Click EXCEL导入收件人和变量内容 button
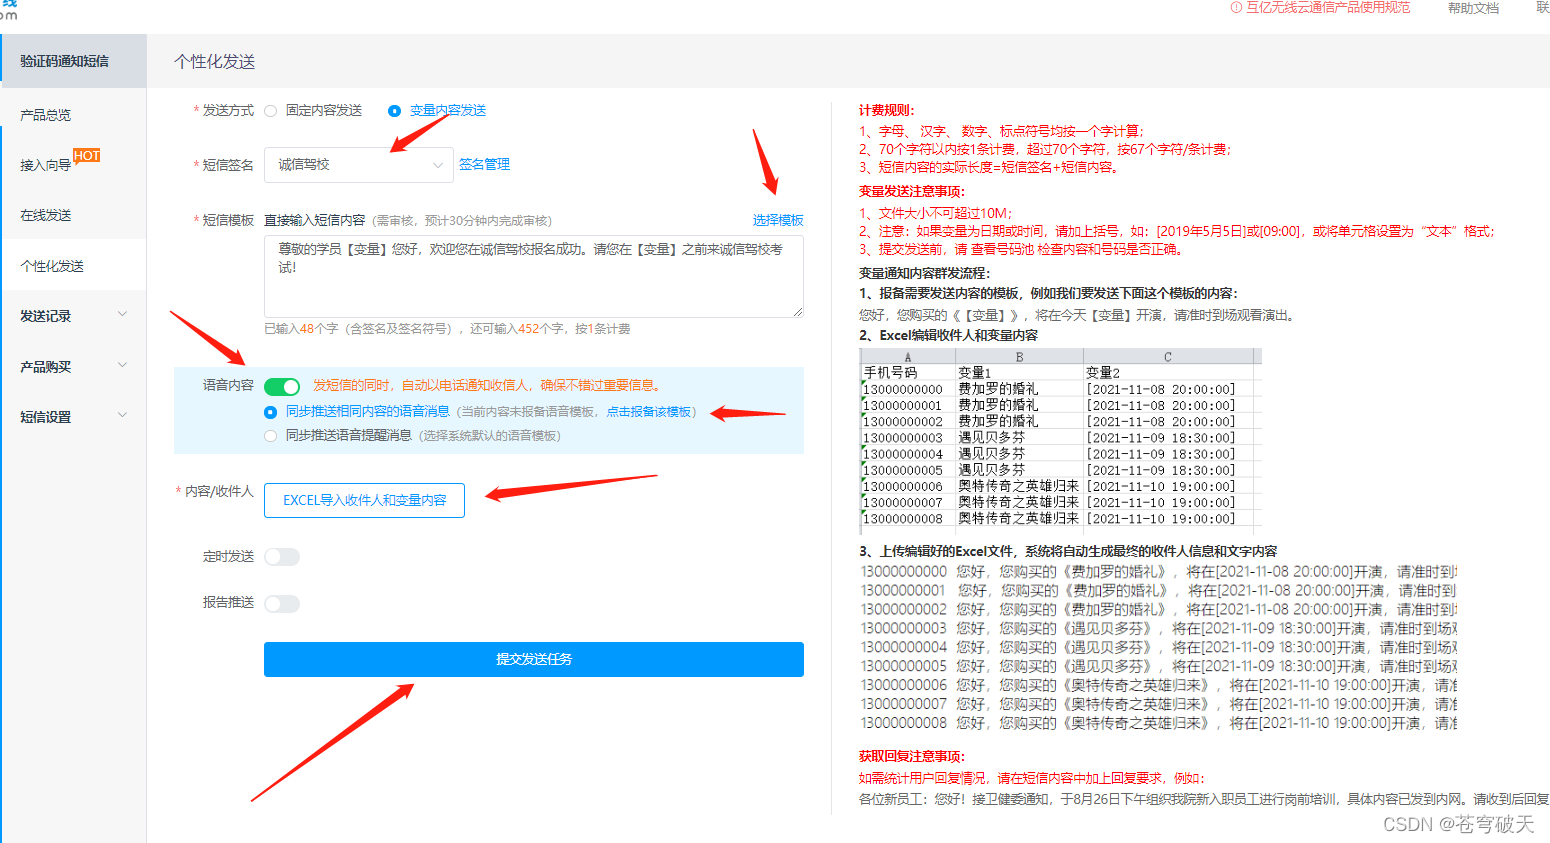Image resolution: width=1550 pixels, height=843 pixels. (x=364, y=500)
